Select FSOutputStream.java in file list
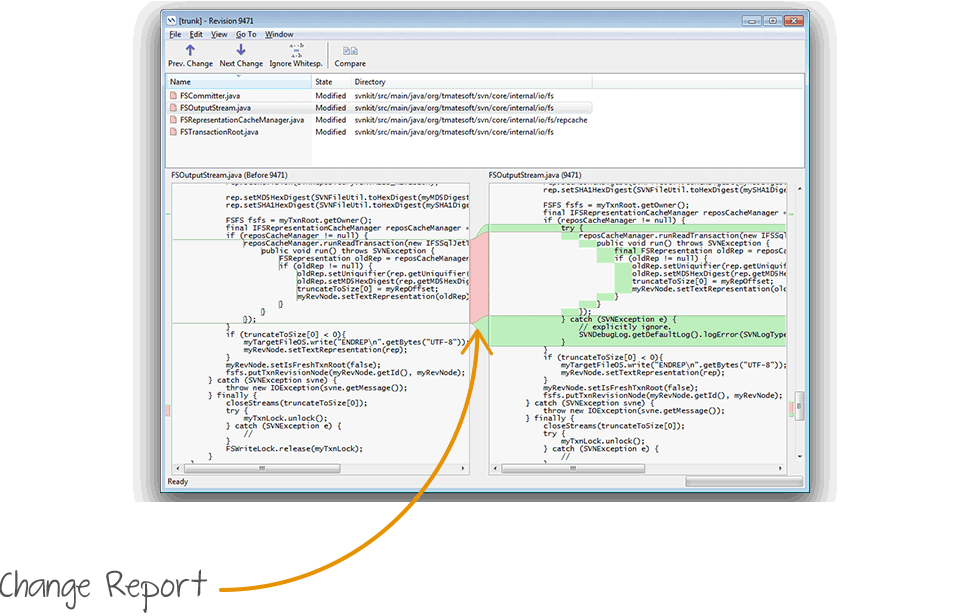This screenshot has width=960, height=616. [x=215, y=108]
